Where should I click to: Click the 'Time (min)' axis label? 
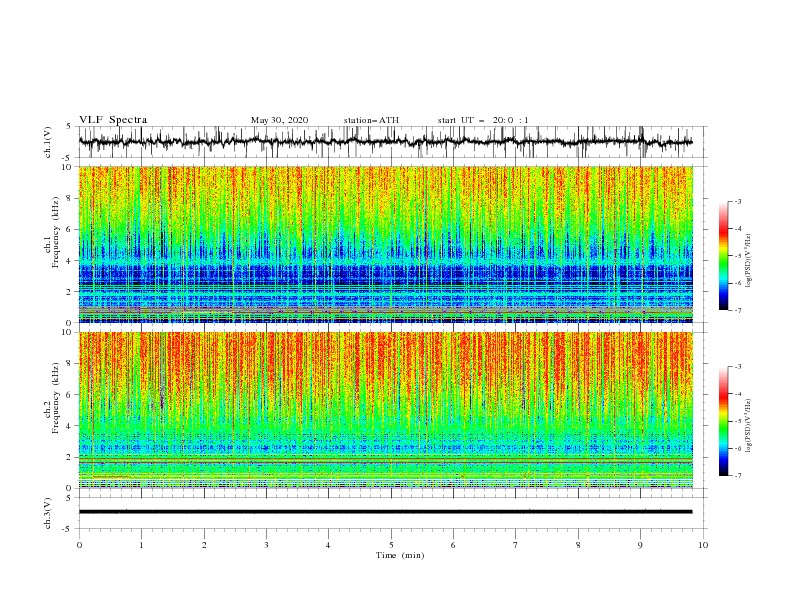pyautogui.click(x=400, y=555)
